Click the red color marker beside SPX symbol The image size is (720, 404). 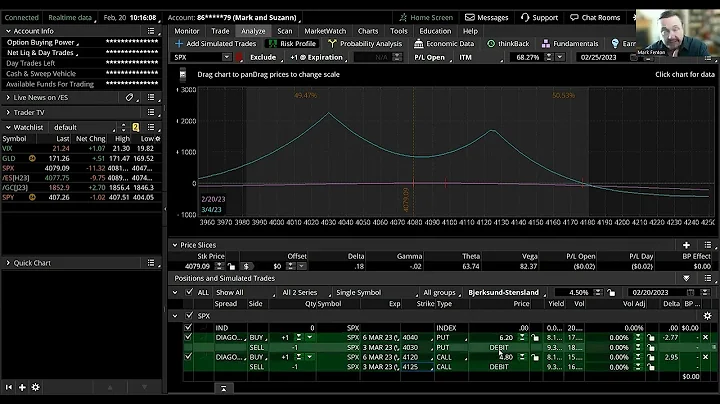coord(239,57)
